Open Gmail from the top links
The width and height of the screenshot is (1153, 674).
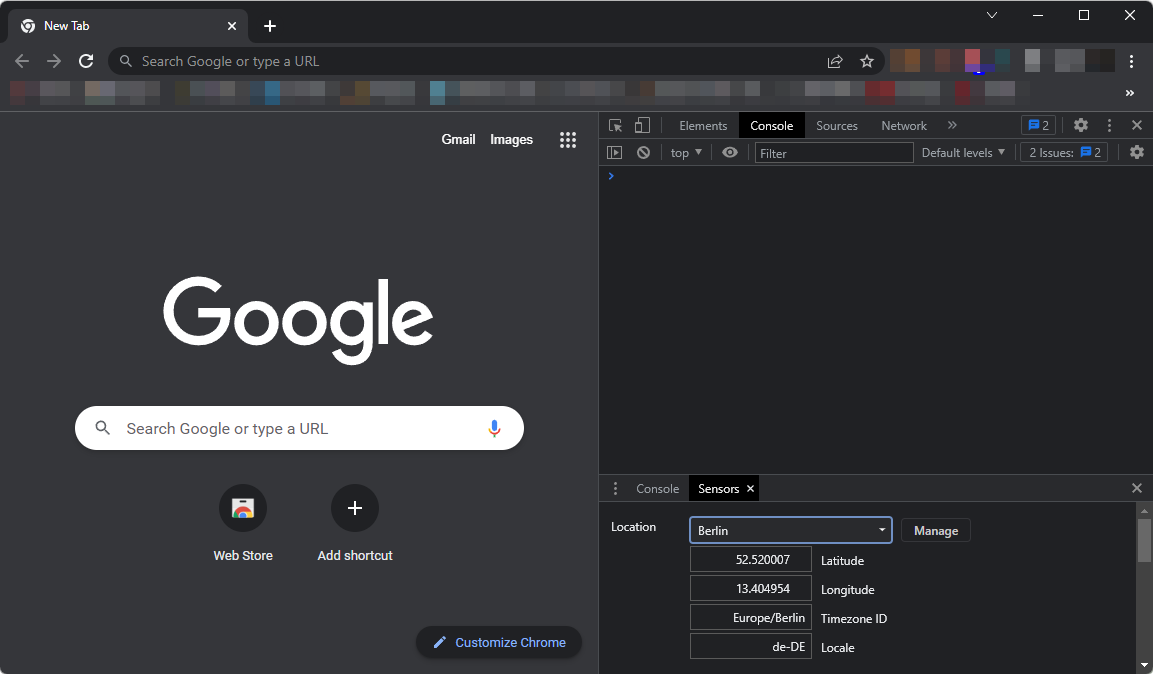tap(458, 140)
